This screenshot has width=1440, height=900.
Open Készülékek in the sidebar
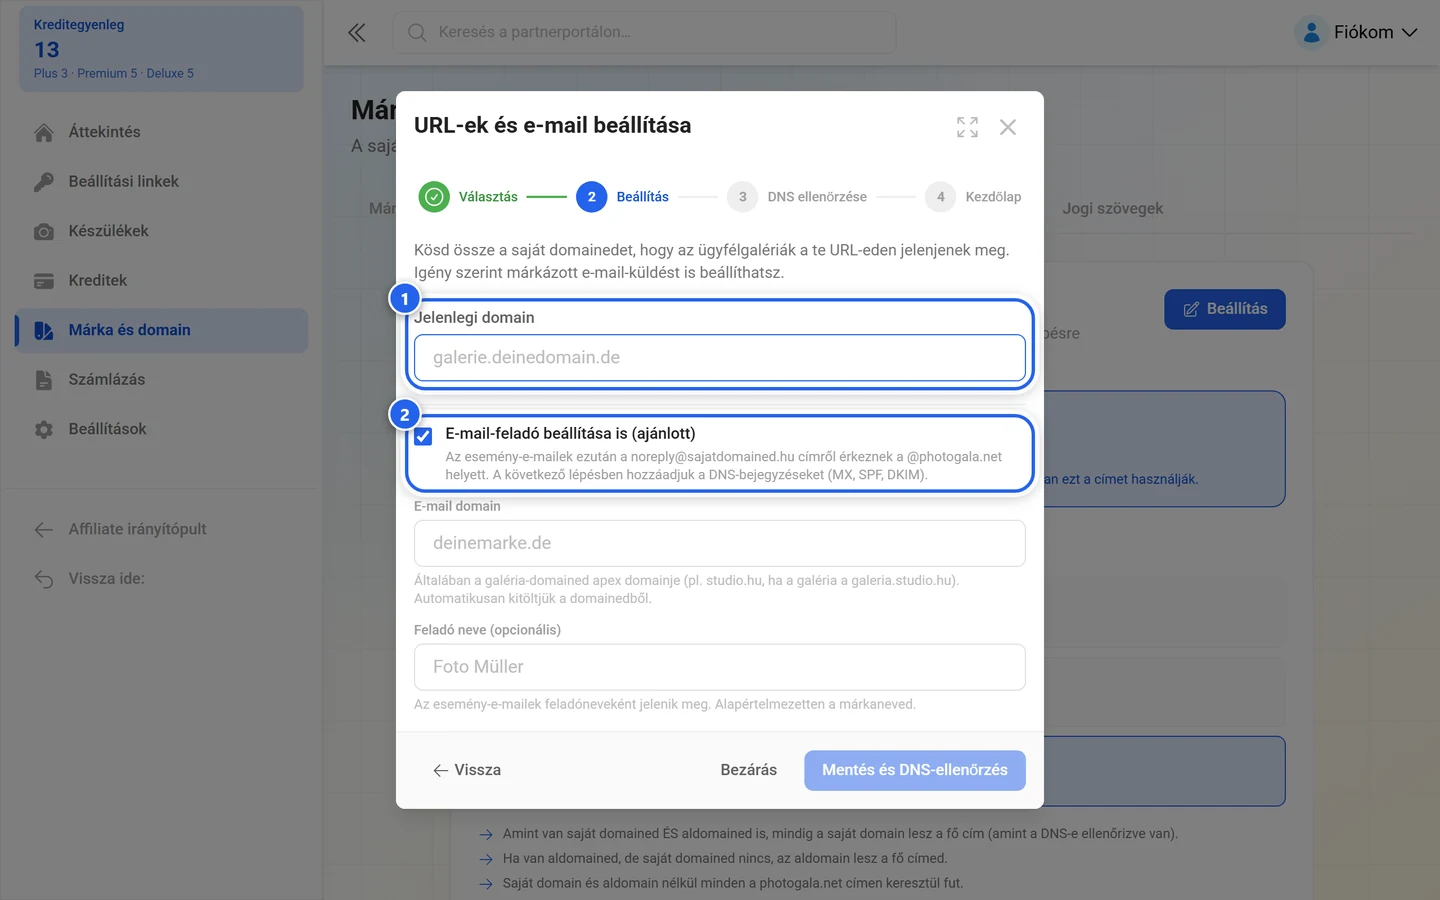tap(162, 231)
